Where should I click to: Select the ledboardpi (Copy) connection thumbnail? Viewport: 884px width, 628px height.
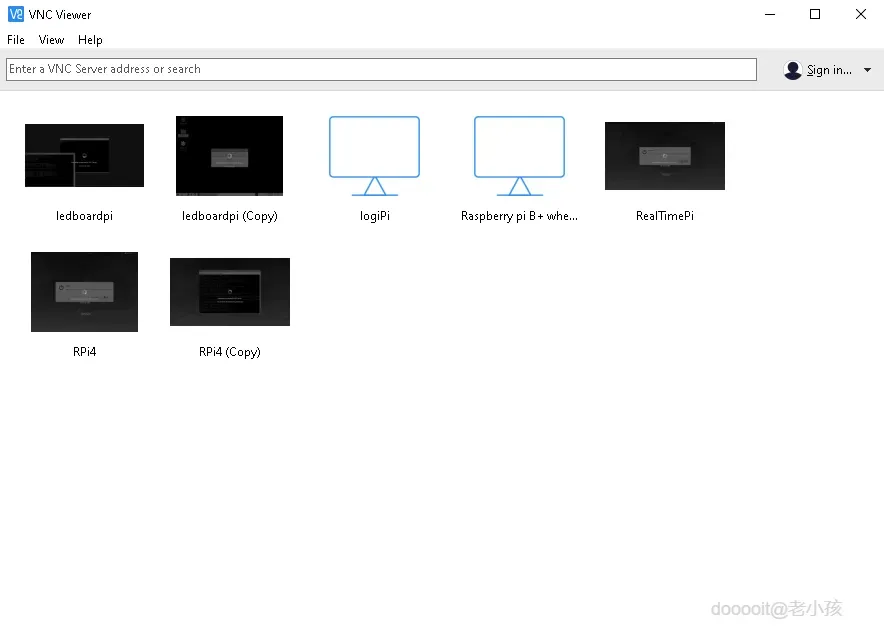[x=229, y=156]
